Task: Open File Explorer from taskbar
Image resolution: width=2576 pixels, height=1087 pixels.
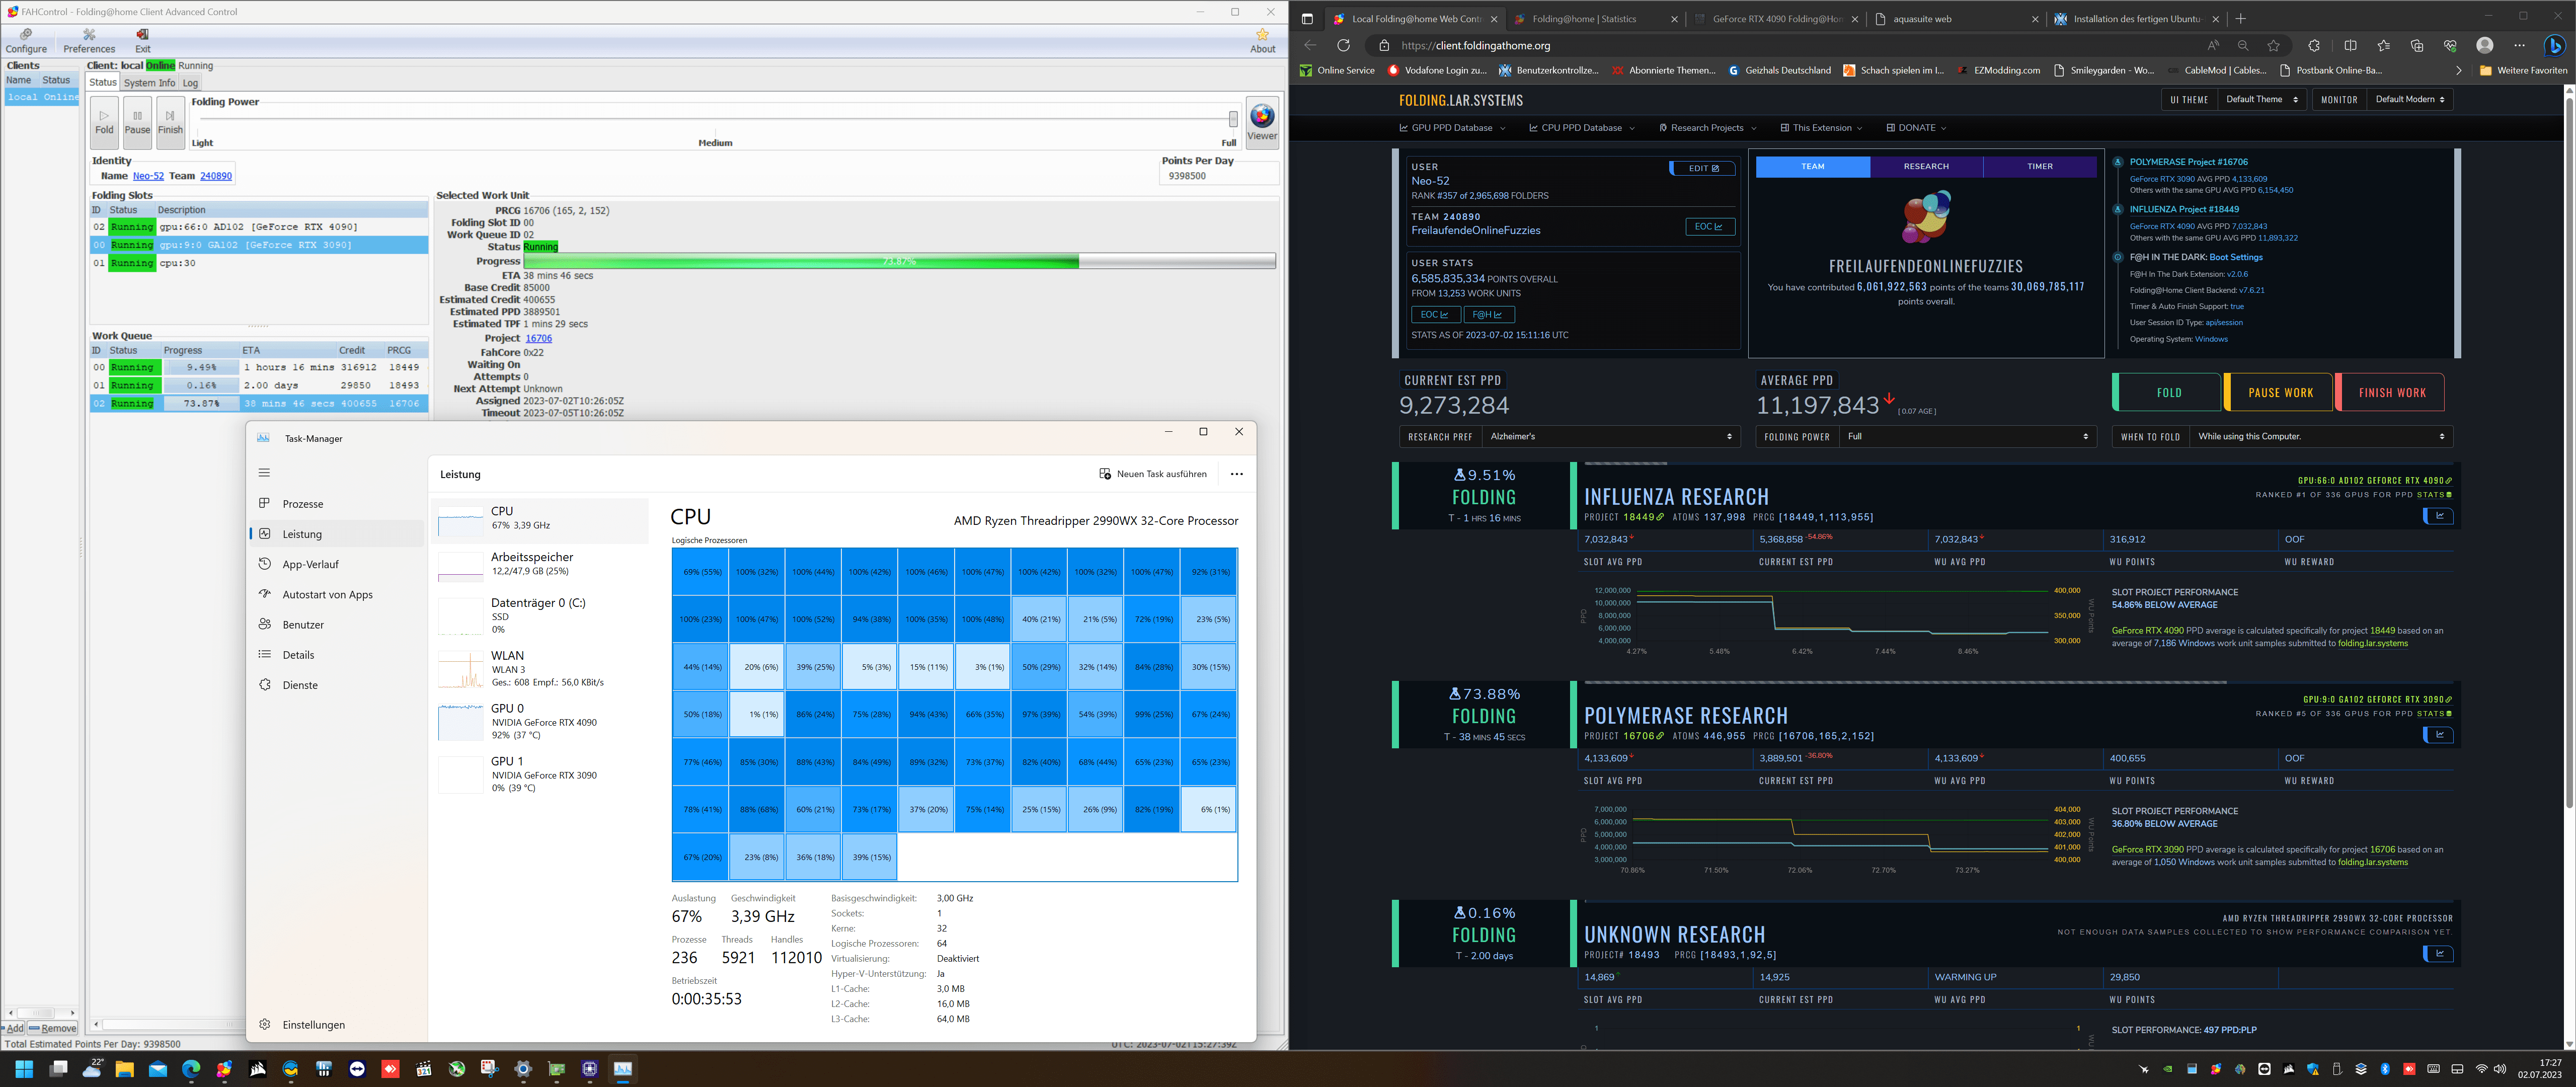Action: point(124,1069)
